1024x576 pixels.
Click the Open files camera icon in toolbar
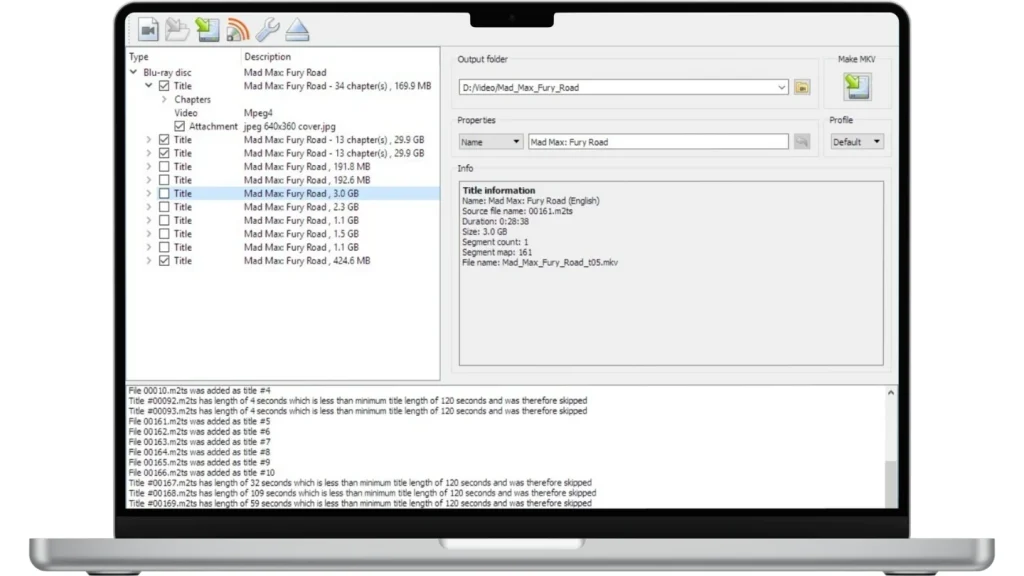(x=149, y=30)
